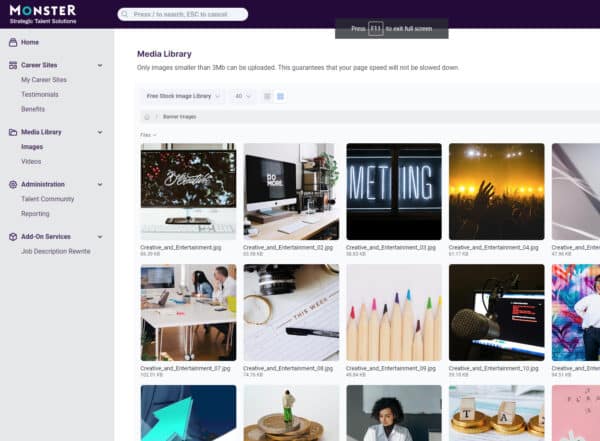Open Testimonials page
Viewport: 600px width, 441px height.
click(x=40, y=94)
